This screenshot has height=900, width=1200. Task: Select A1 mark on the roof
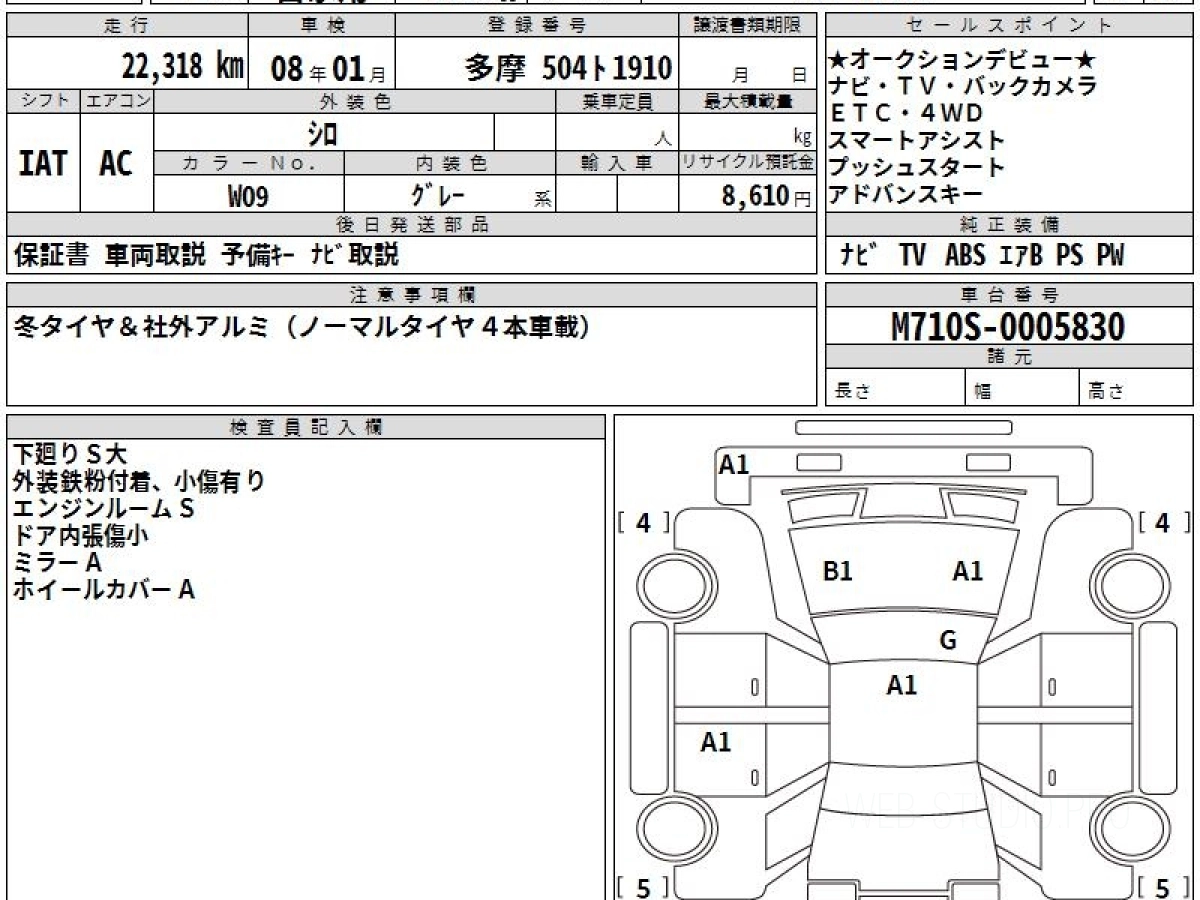click(x=901, y=685)
